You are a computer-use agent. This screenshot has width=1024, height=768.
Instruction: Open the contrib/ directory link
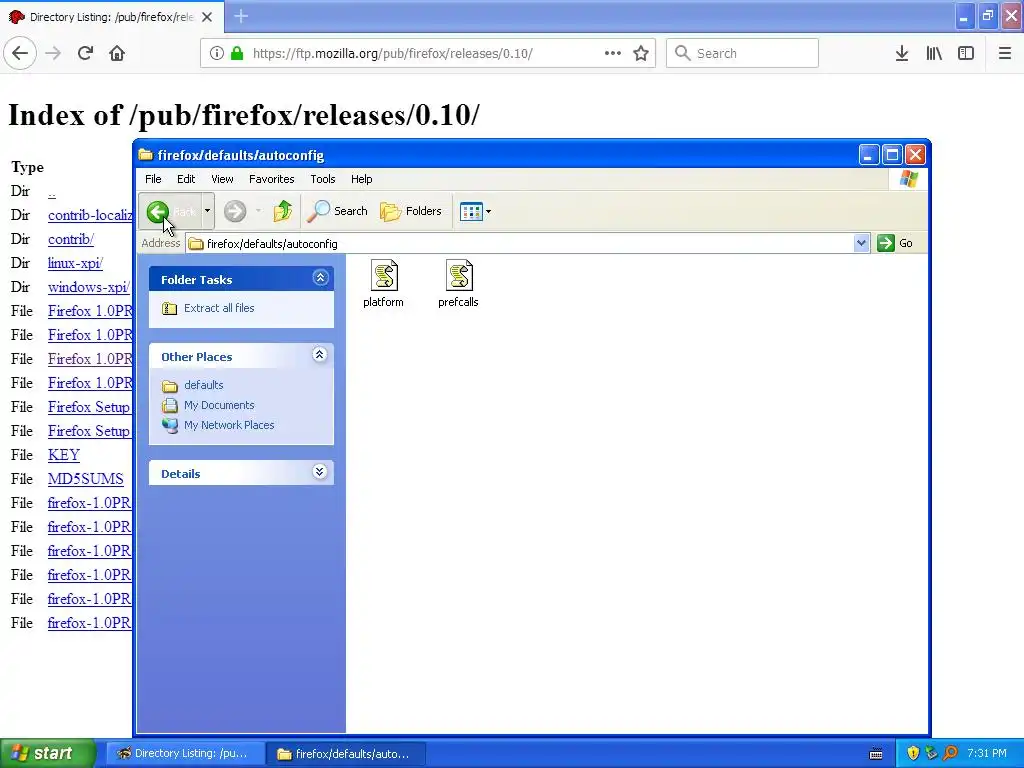[x=71, y=239]
